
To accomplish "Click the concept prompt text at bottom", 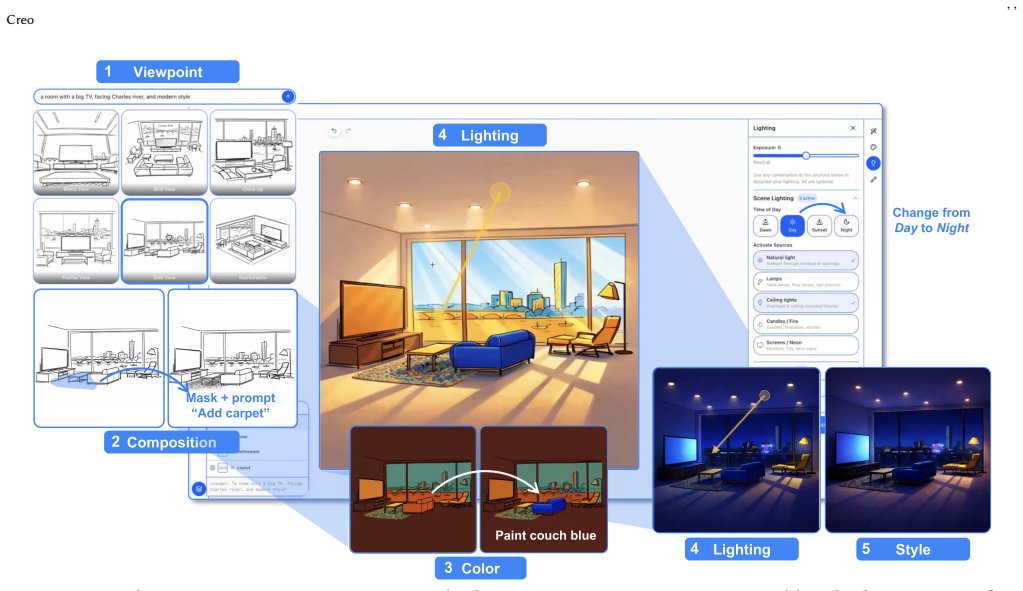I will 256,487.
